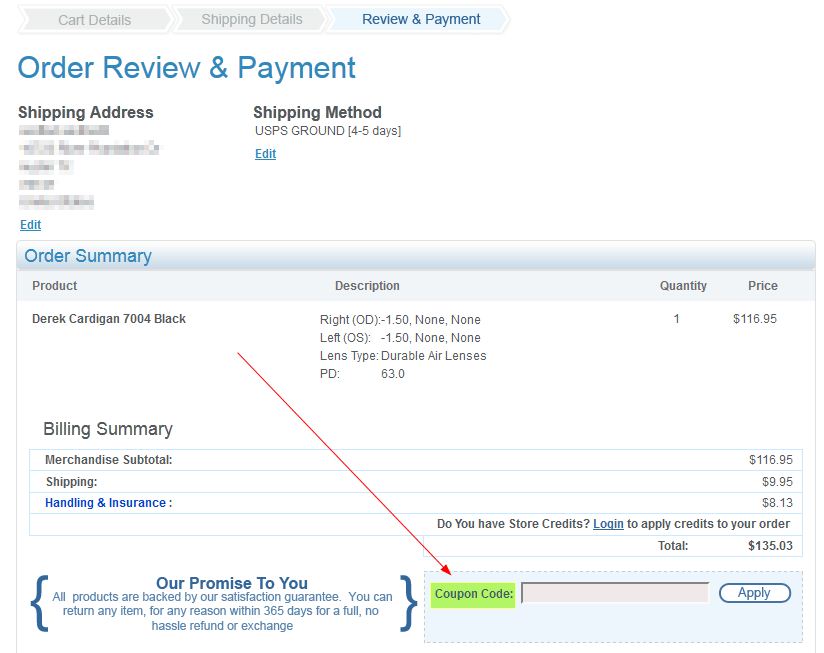Edit the USPS GROUND shipping method
The image size is (824, 653).
click(x=265, y=153)
